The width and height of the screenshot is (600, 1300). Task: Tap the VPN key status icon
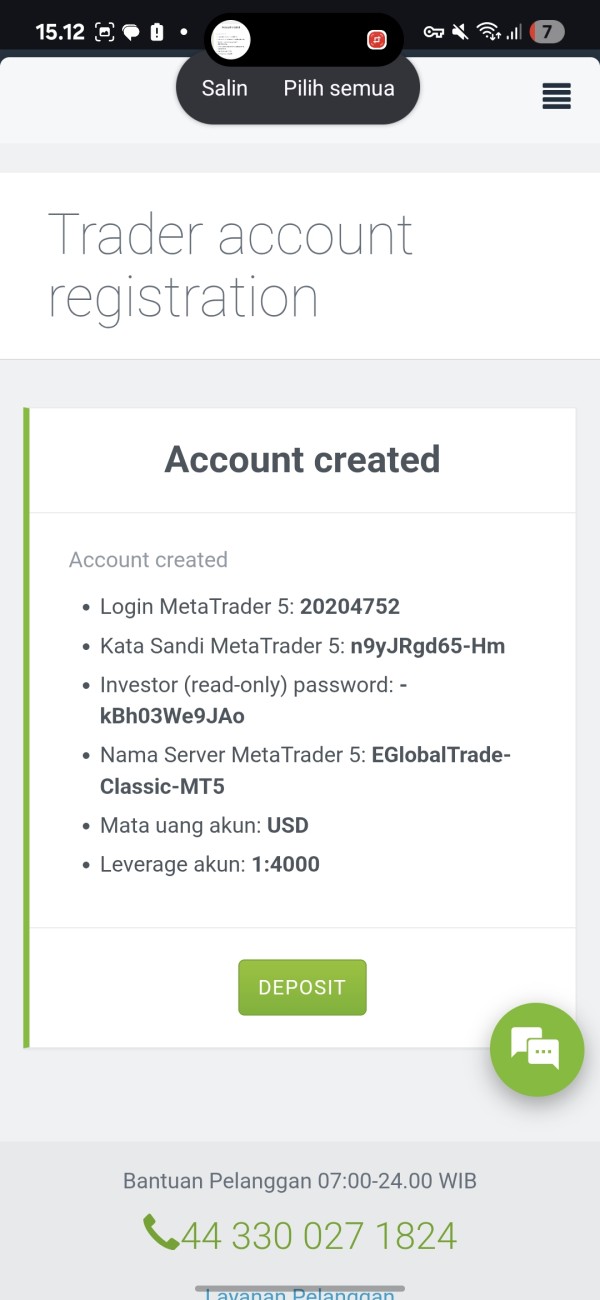click(x=433, y=32)
